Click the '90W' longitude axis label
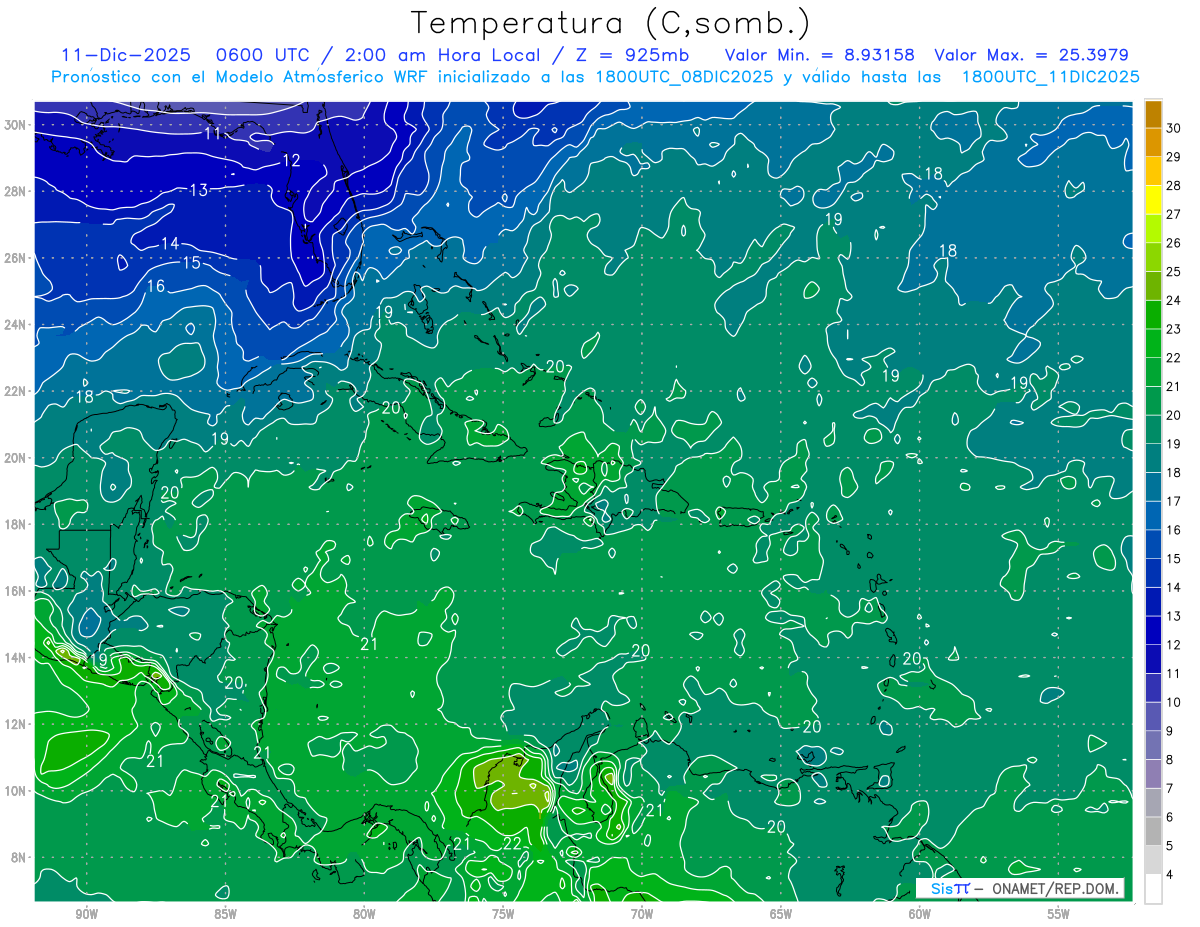 pos(86,914)
